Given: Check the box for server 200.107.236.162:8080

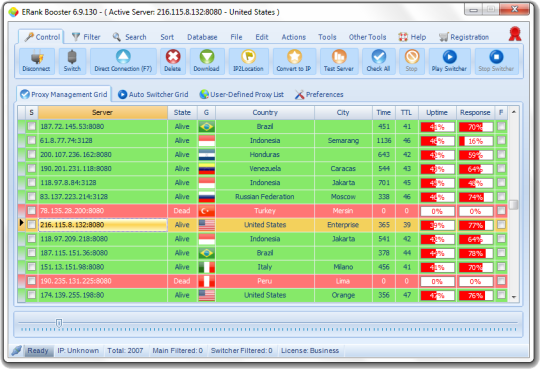Looking at the screenshot, I should click(31, 155).
